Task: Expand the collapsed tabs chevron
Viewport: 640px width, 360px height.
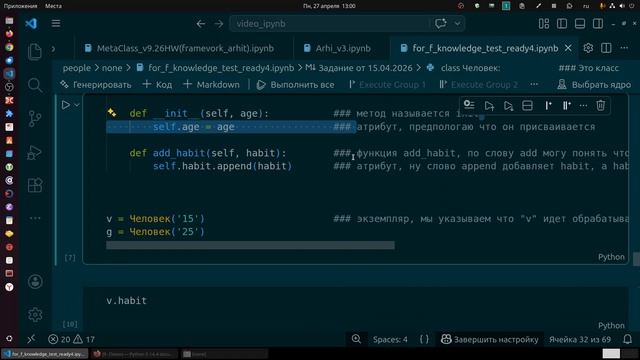Action: [53, 49]
